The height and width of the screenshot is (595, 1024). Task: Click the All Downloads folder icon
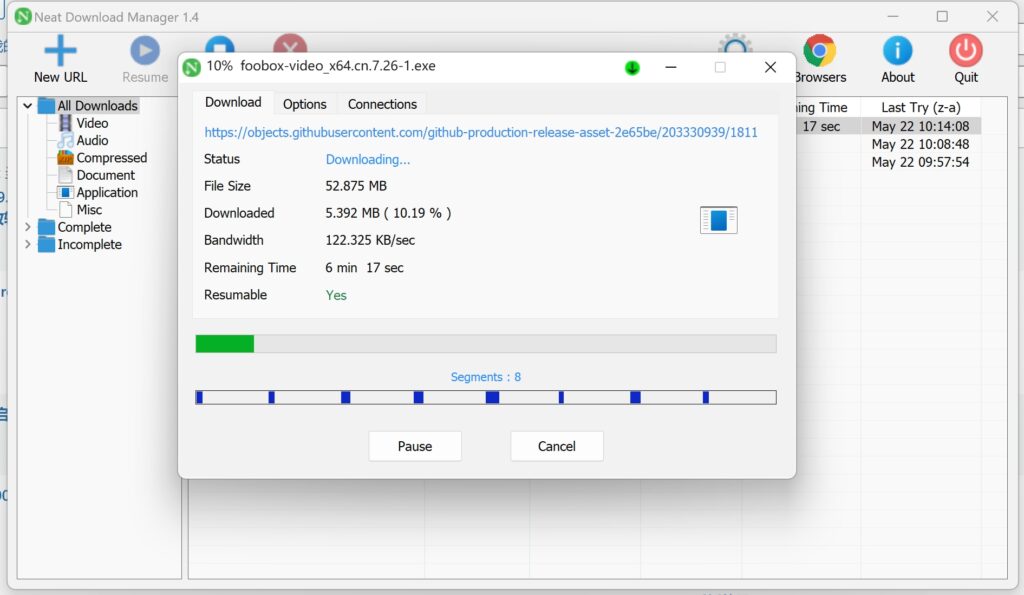(x=46, y=105)
